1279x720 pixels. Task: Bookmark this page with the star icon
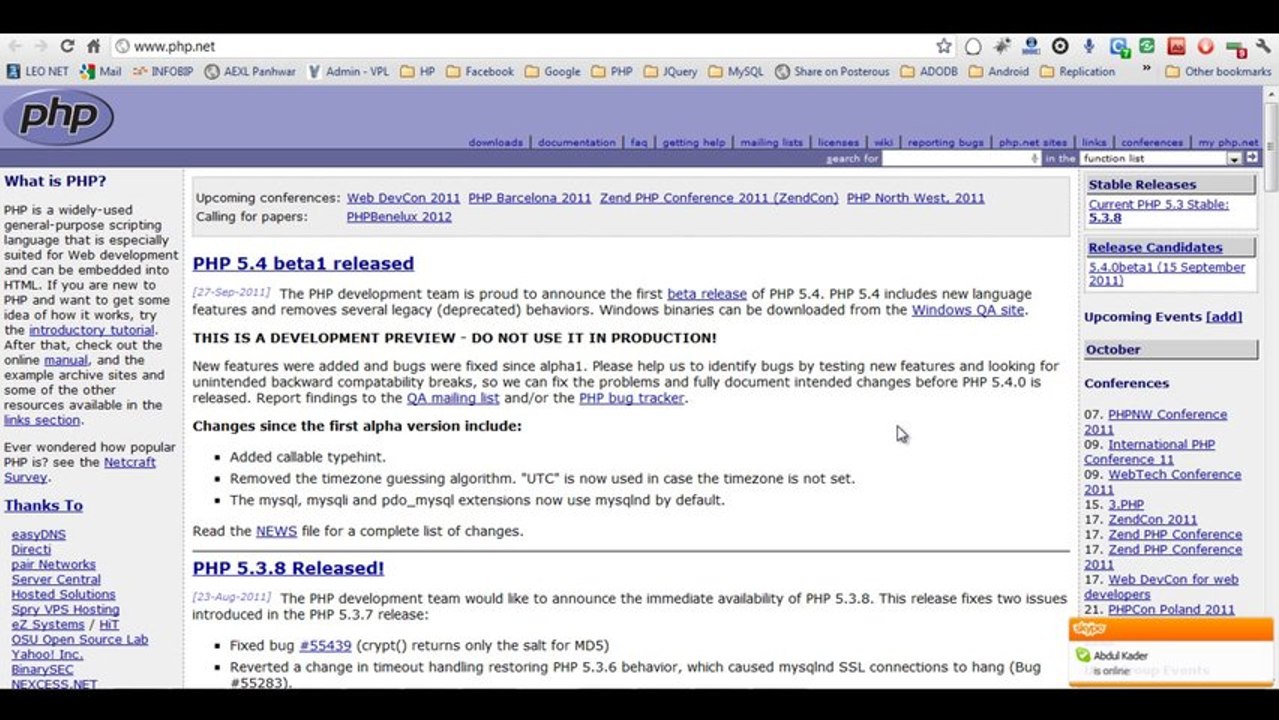pos(944,46)
